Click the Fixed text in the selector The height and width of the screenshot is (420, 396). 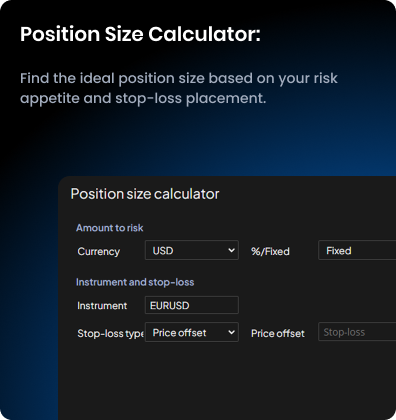point(339,250)
